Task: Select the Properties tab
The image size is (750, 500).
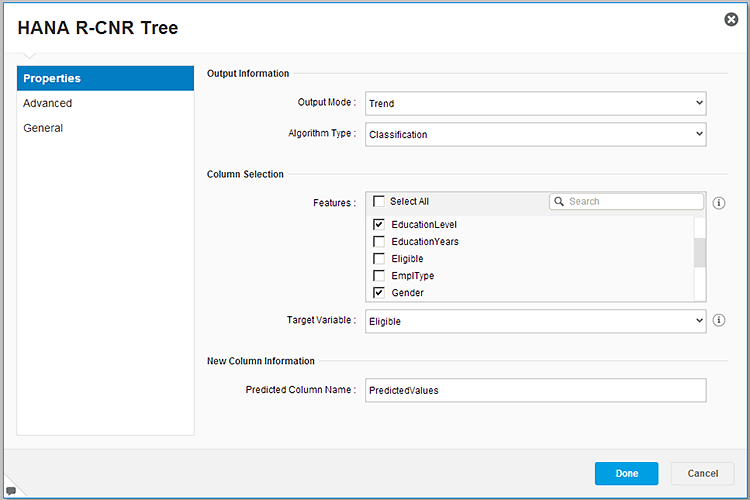Action: click(105, 78)
